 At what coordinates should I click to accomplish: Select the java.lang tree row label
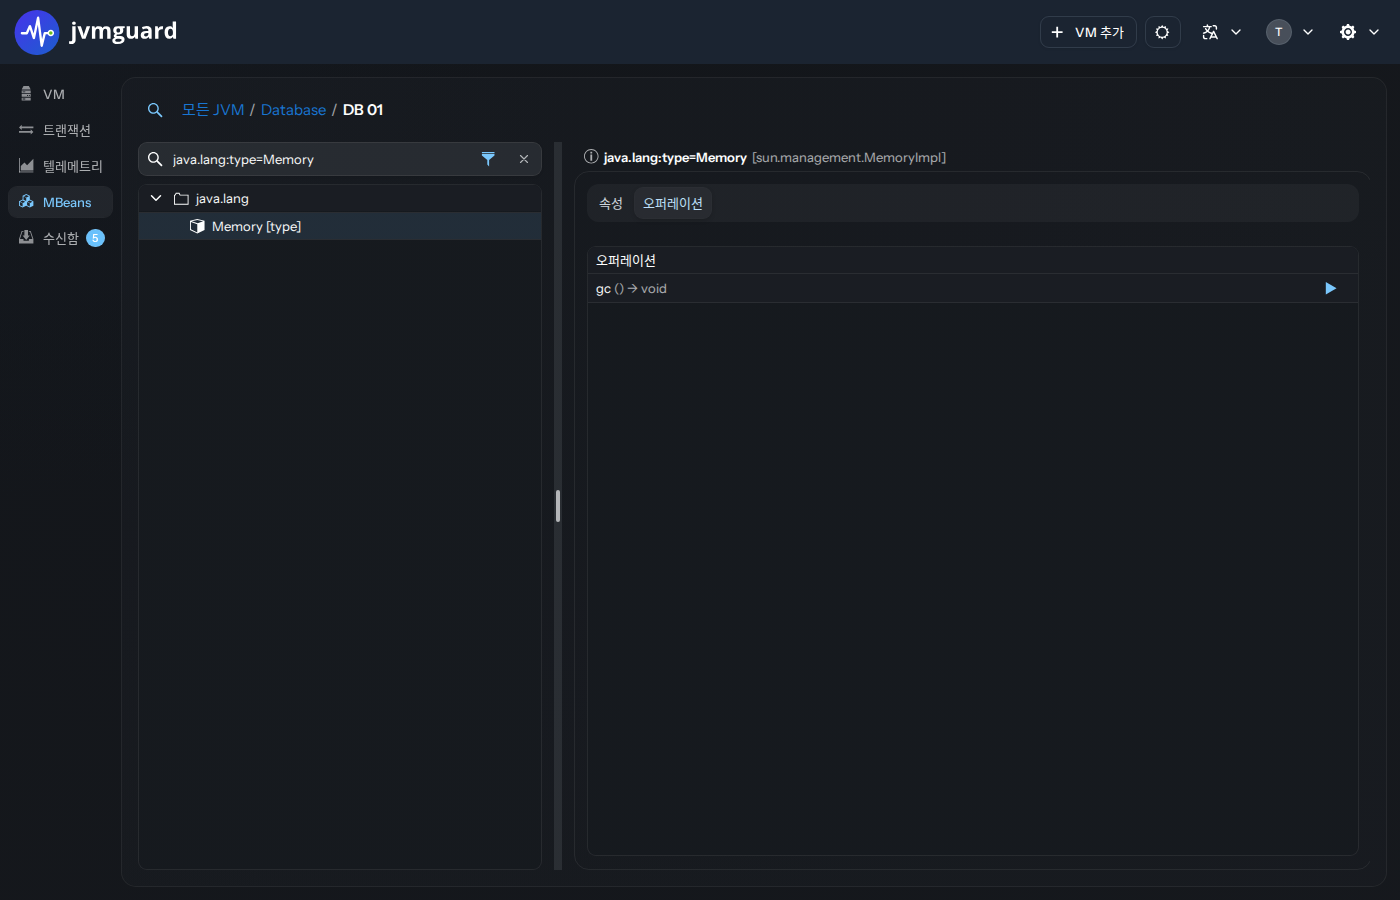[222, 199]
